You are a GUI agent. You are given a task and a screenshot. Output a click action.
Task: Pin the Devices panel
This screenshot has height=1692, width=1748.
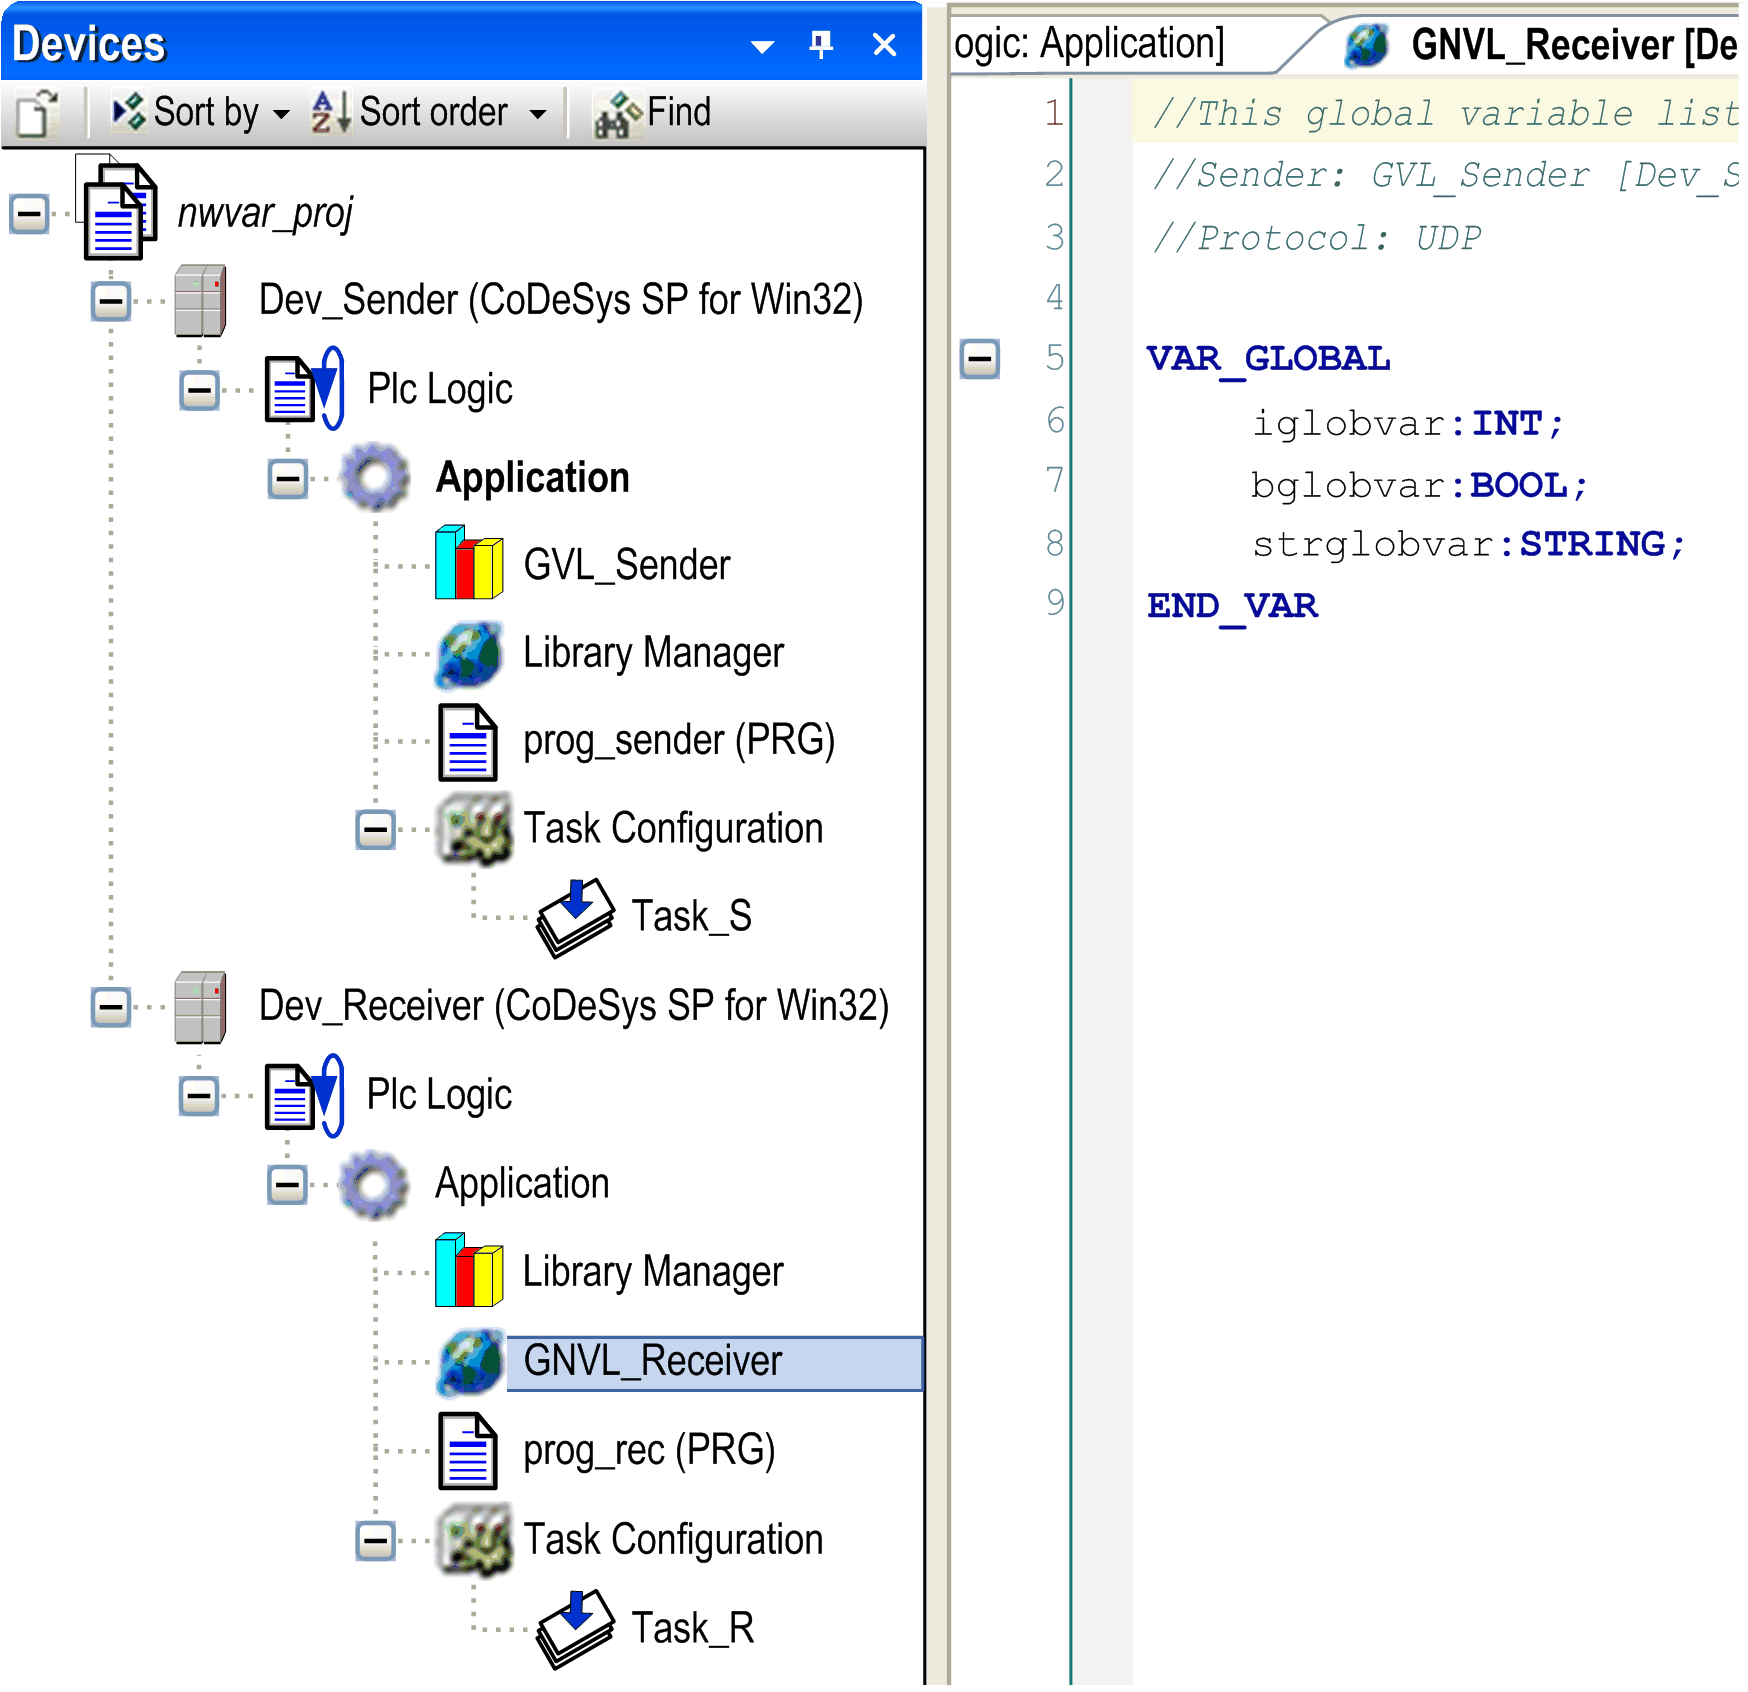pyautogui.click(x=820, y=43)
